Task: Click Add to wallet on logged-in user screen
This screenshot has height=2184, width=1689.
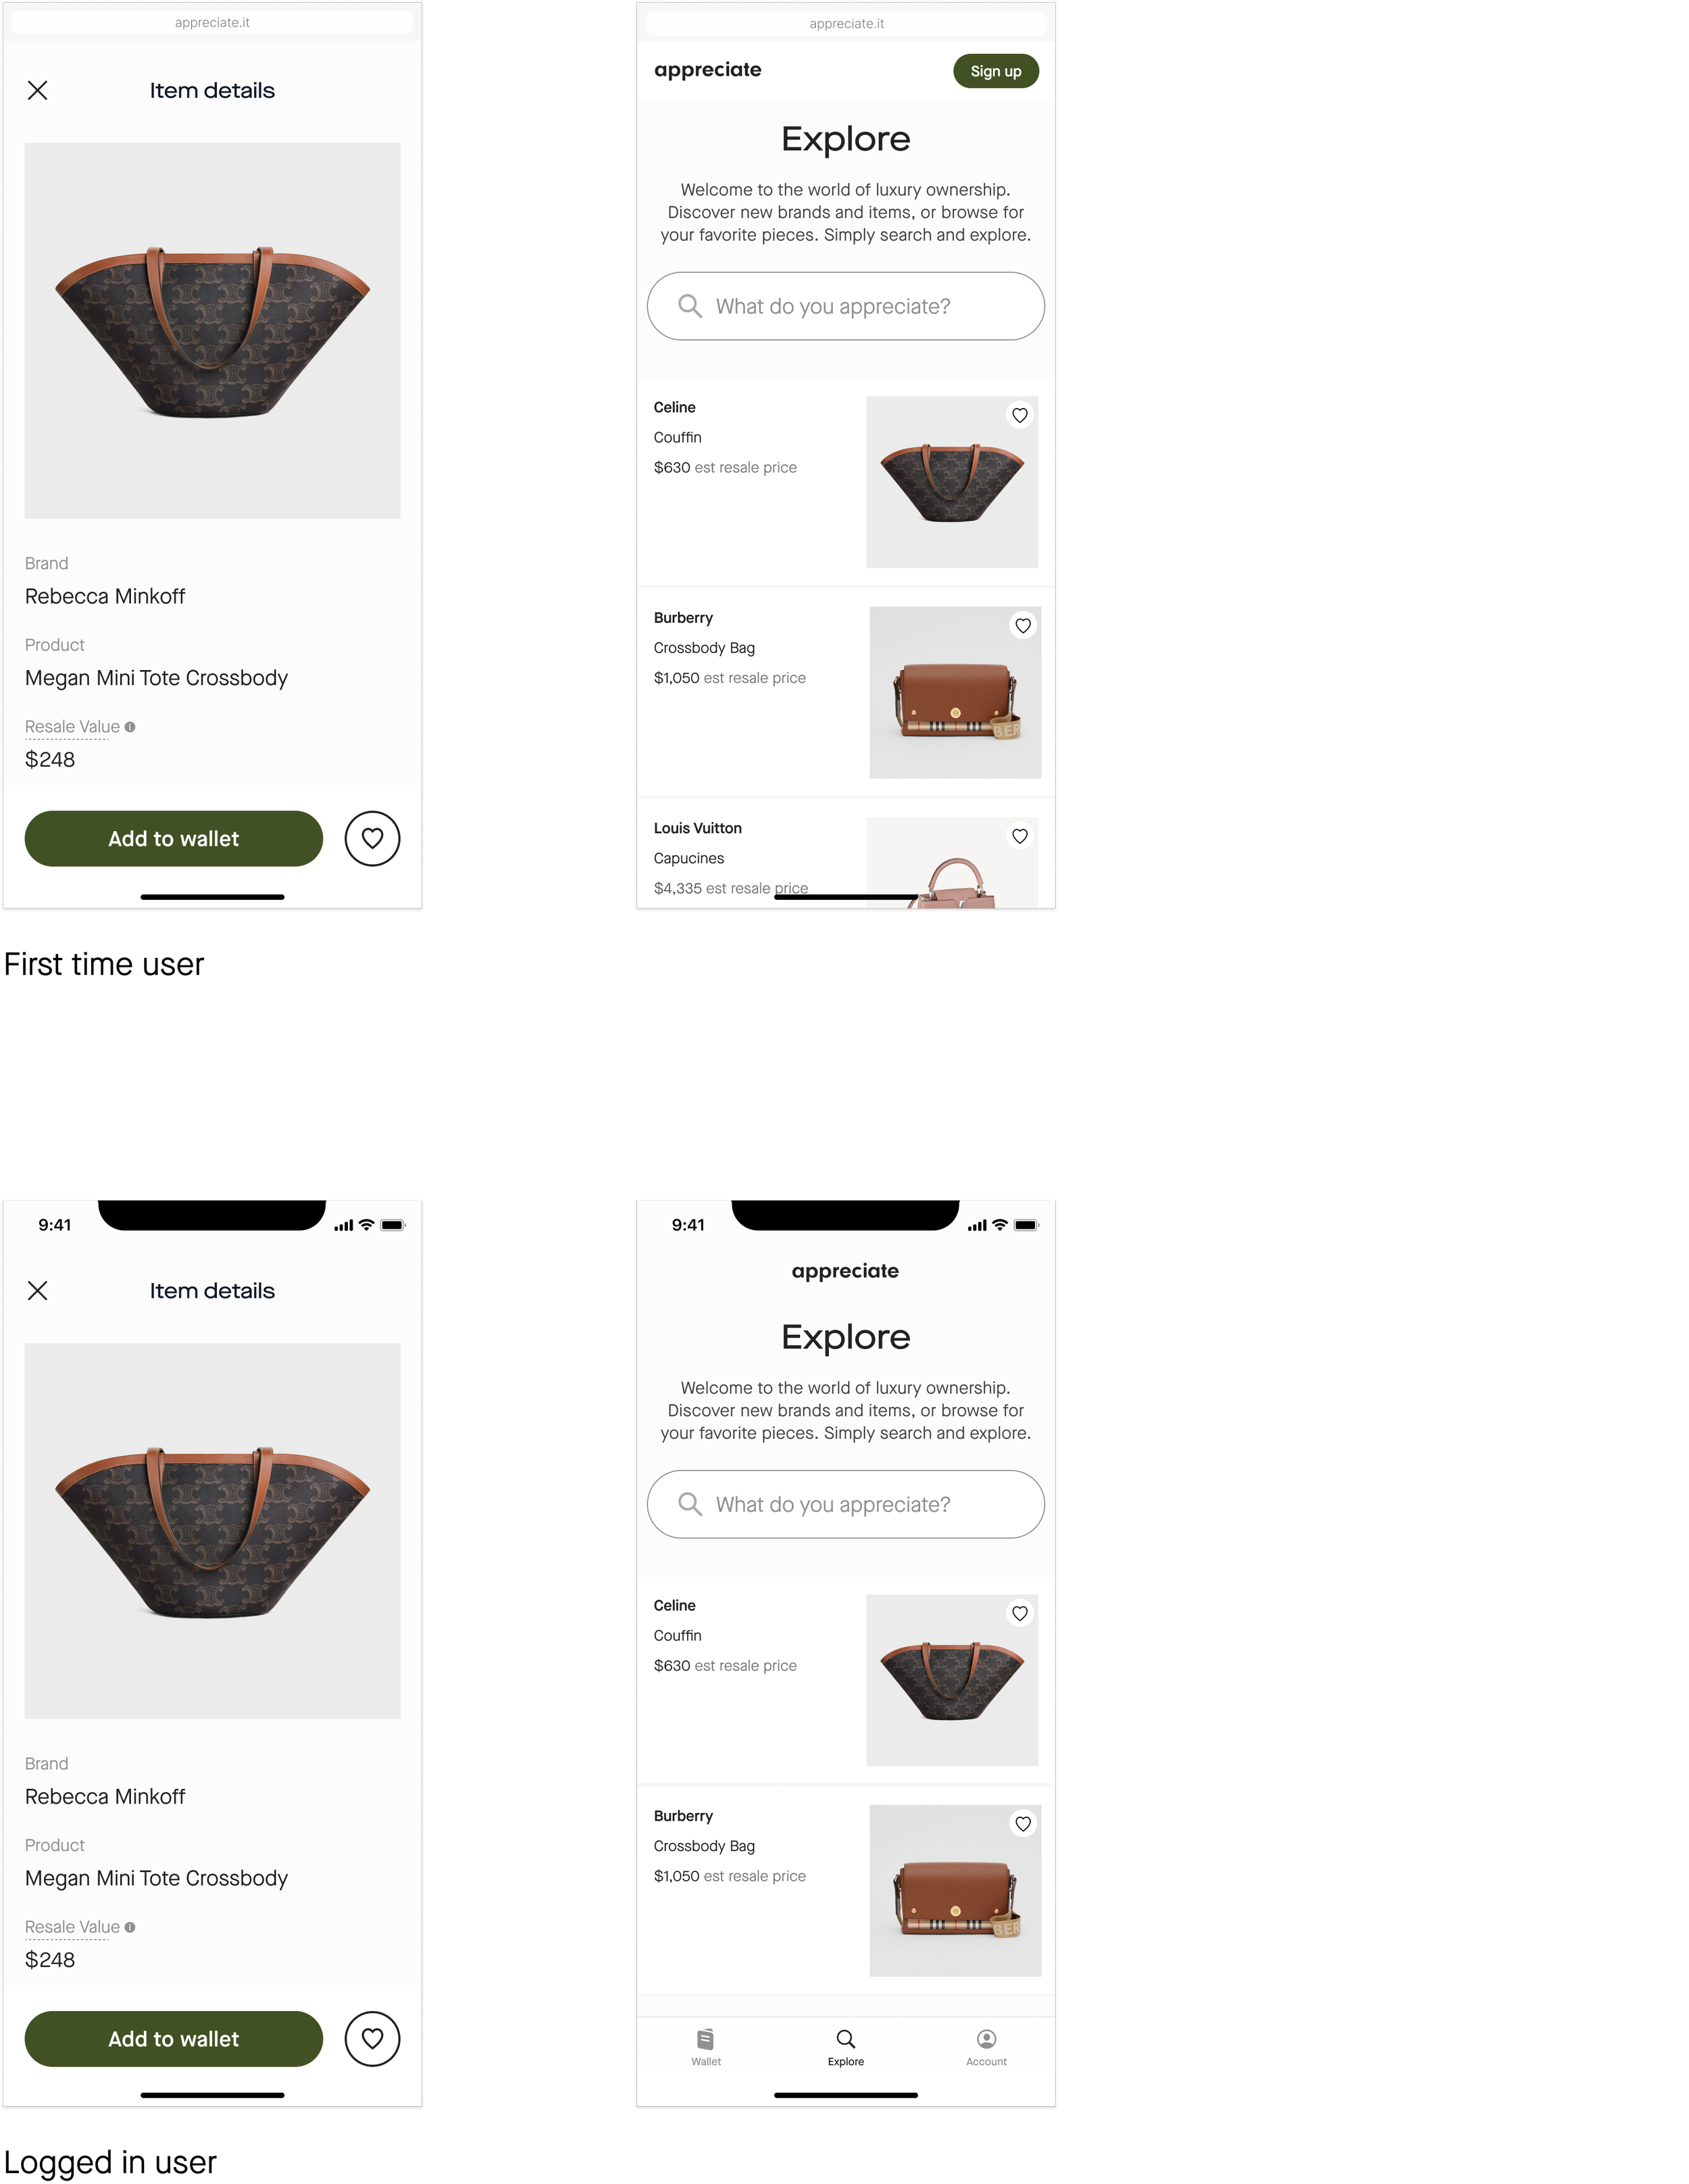Action: (174, 2038)
